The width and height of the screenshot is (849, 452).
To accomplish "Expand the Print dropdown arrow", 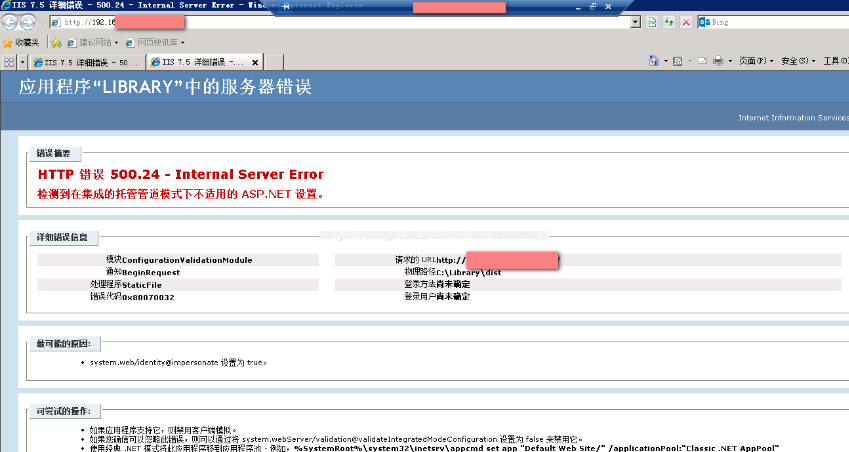I will point(730,61).
